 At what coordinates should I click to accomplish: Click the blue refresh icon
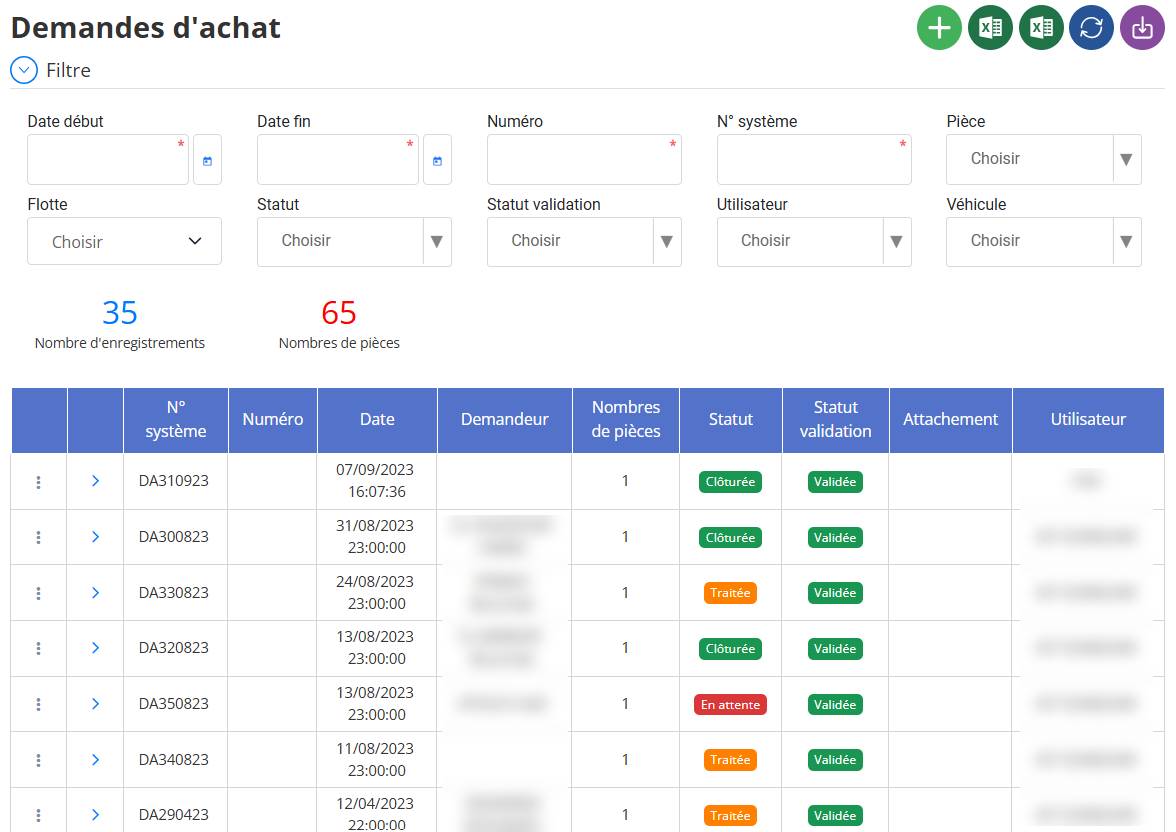click(x=1091, y=28)
